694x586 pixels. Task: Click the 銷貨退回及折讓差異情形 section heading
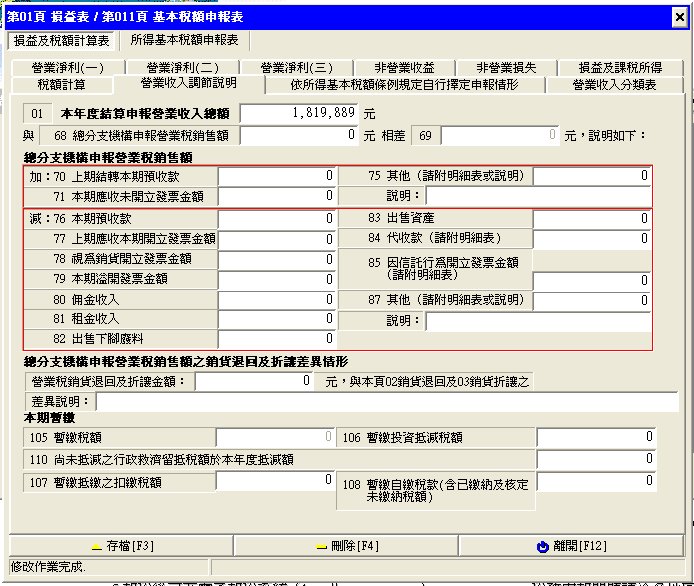click(186, 362)
